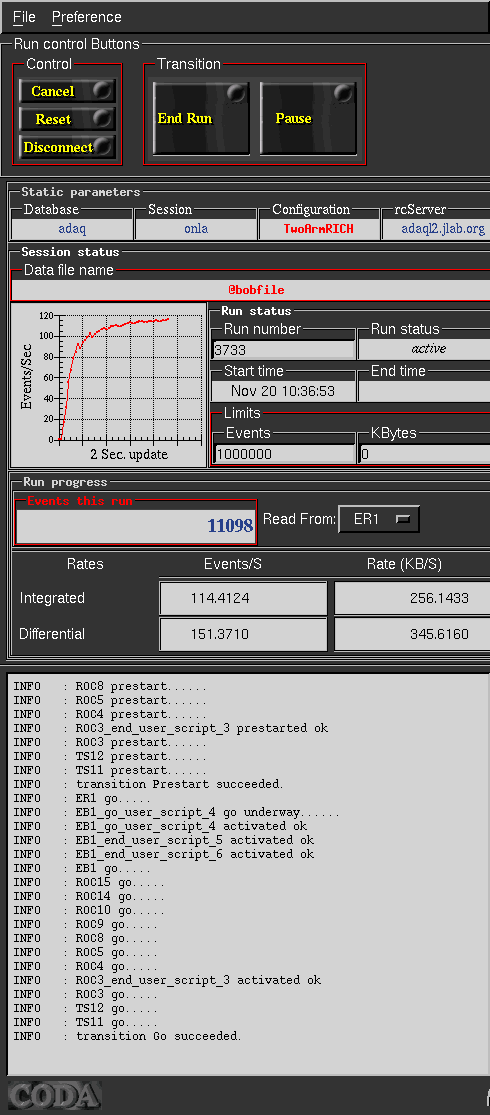Click the Events/Sec rate graph
490x1115 pixels.
[x=108, y=384]
